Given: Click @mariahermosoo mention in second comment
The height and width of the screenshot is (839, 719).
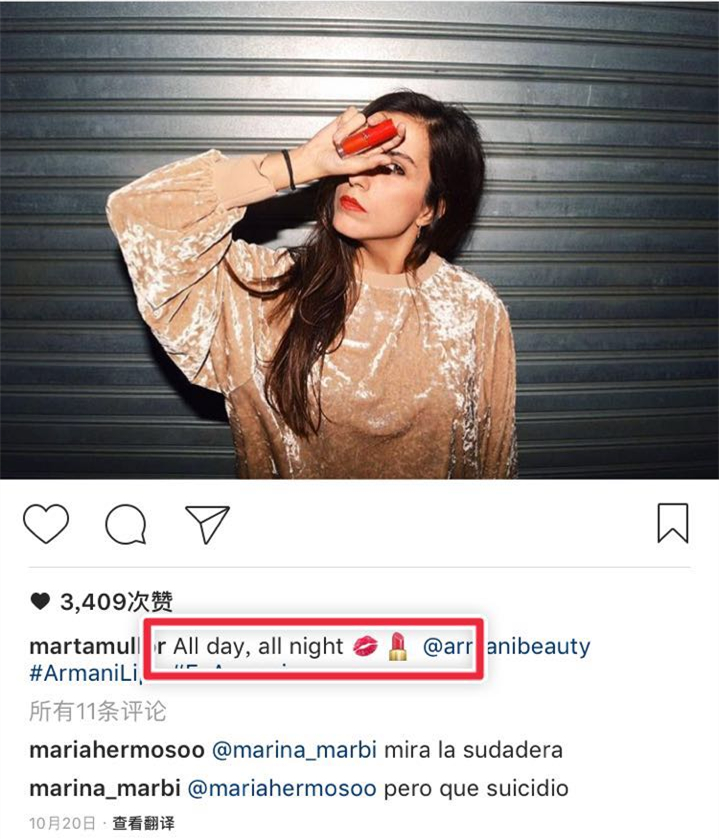Looking at the screenshot, I should pyautogui.click(x=282, y=788).
